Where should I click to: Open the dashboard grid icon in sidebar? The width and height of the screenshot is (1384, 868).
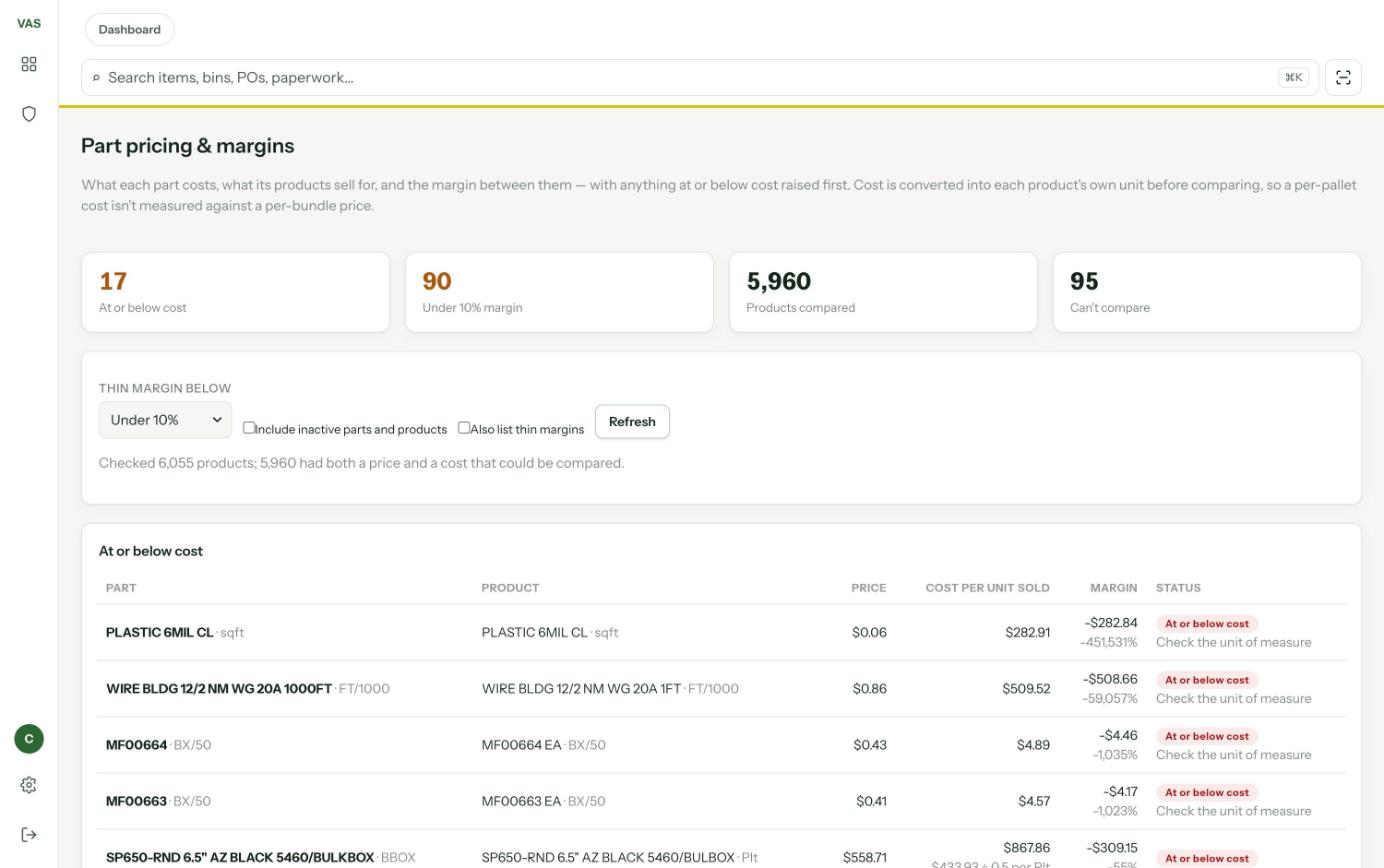pos(29,64)
